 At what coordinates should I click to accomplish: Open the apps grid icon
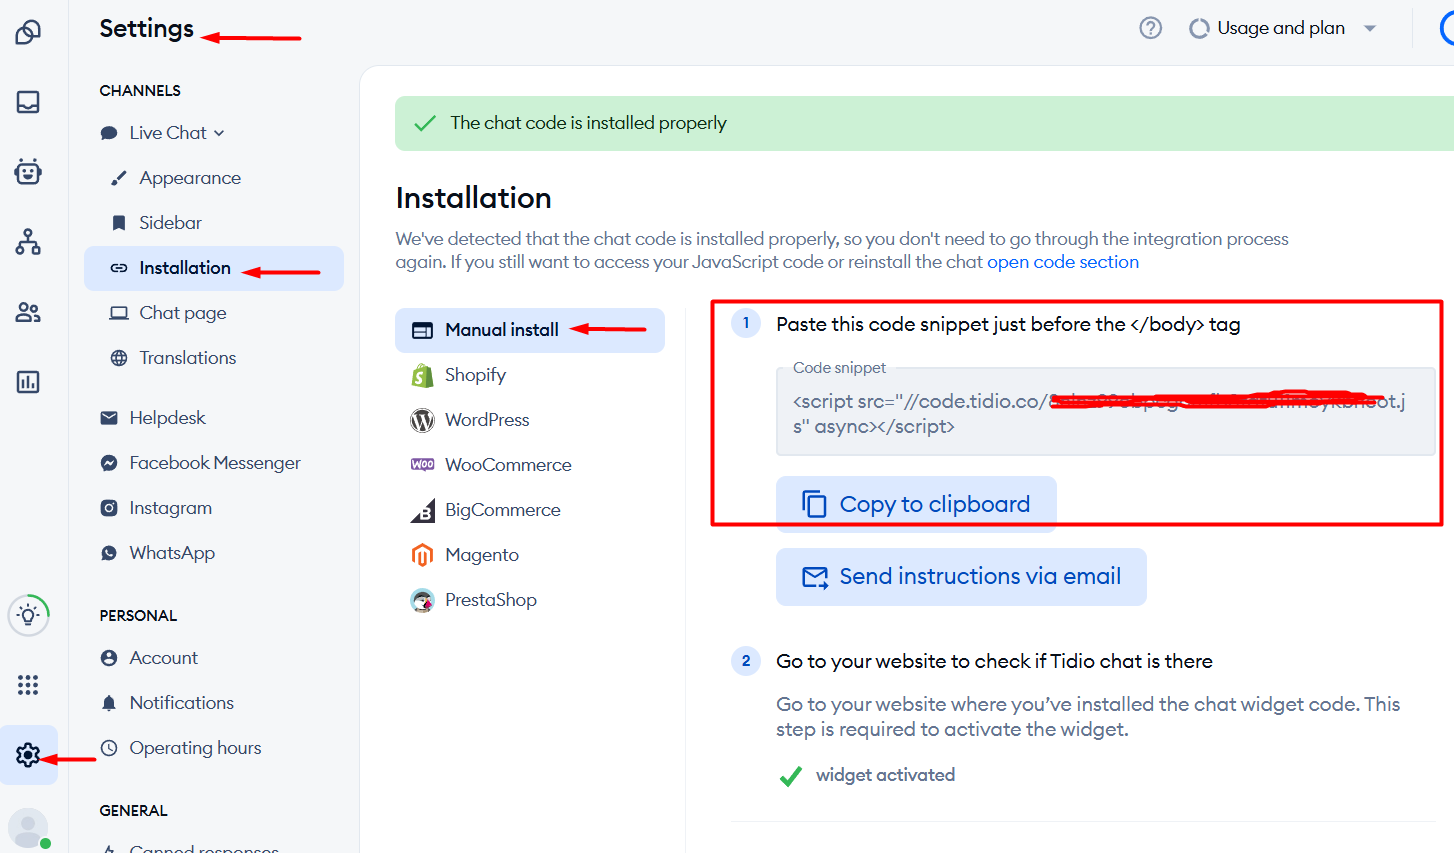click(x=28, y=685)
